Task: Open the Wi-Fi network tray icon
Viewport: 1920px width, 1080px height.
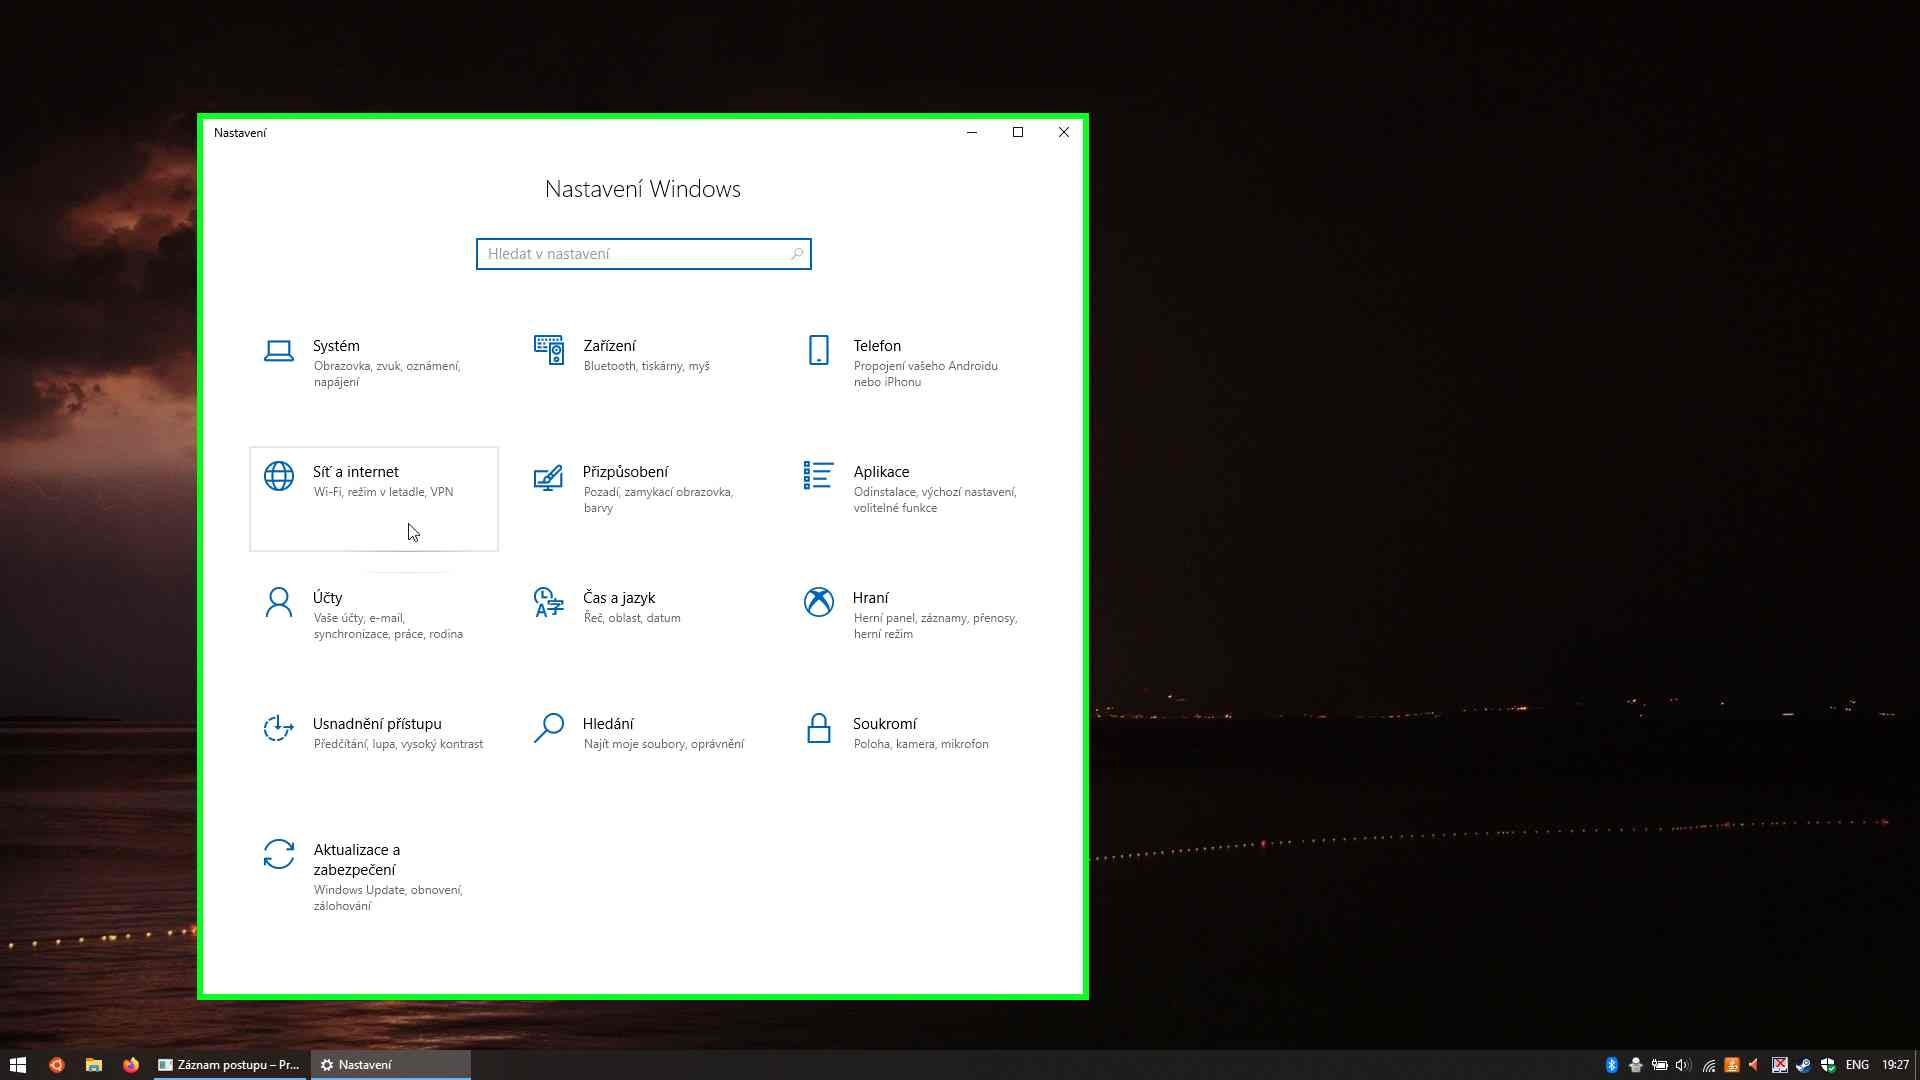Action: (x=1708, y=1065)
